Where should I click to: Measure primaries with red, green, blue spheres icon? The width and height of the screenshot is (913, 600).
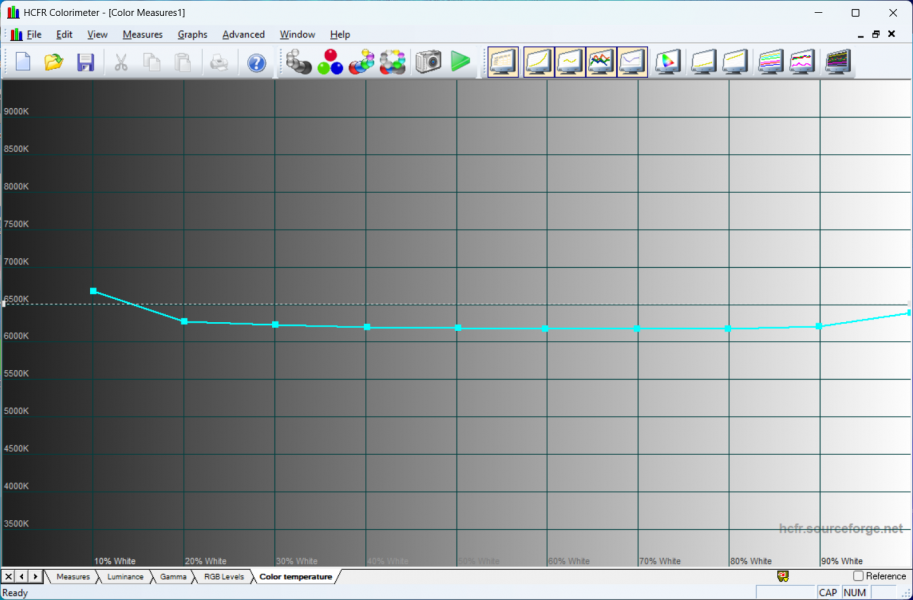(x=330, y=62)
